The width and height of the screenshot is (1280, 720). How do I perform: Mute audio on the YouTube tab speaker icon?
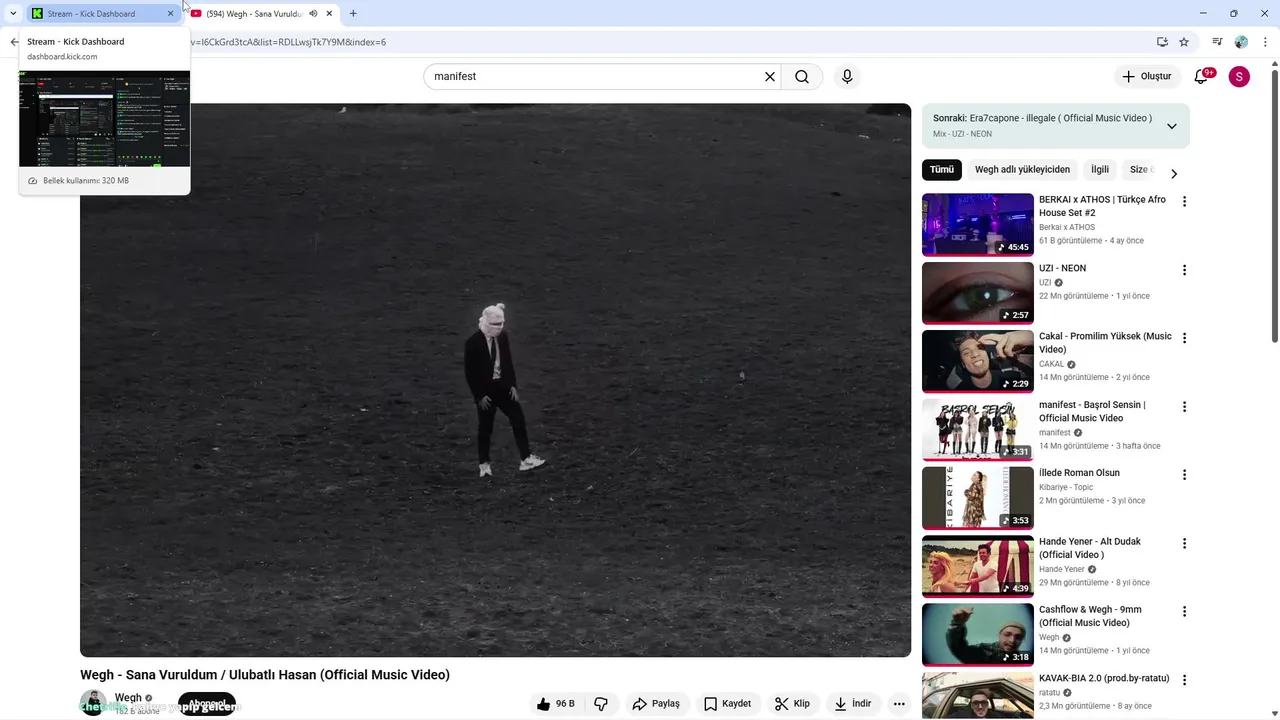tap(313, 13)
